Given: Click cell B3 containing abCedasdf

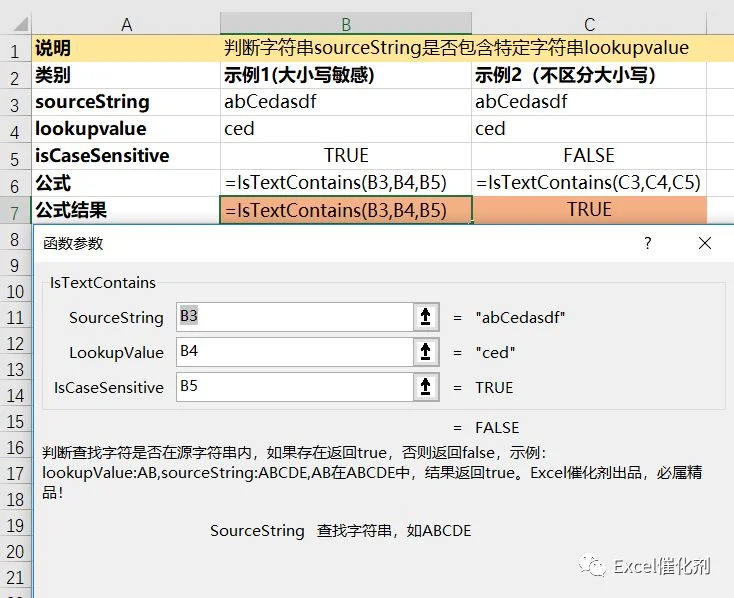Looking at the screenshot, I should (x=346, y=102).
